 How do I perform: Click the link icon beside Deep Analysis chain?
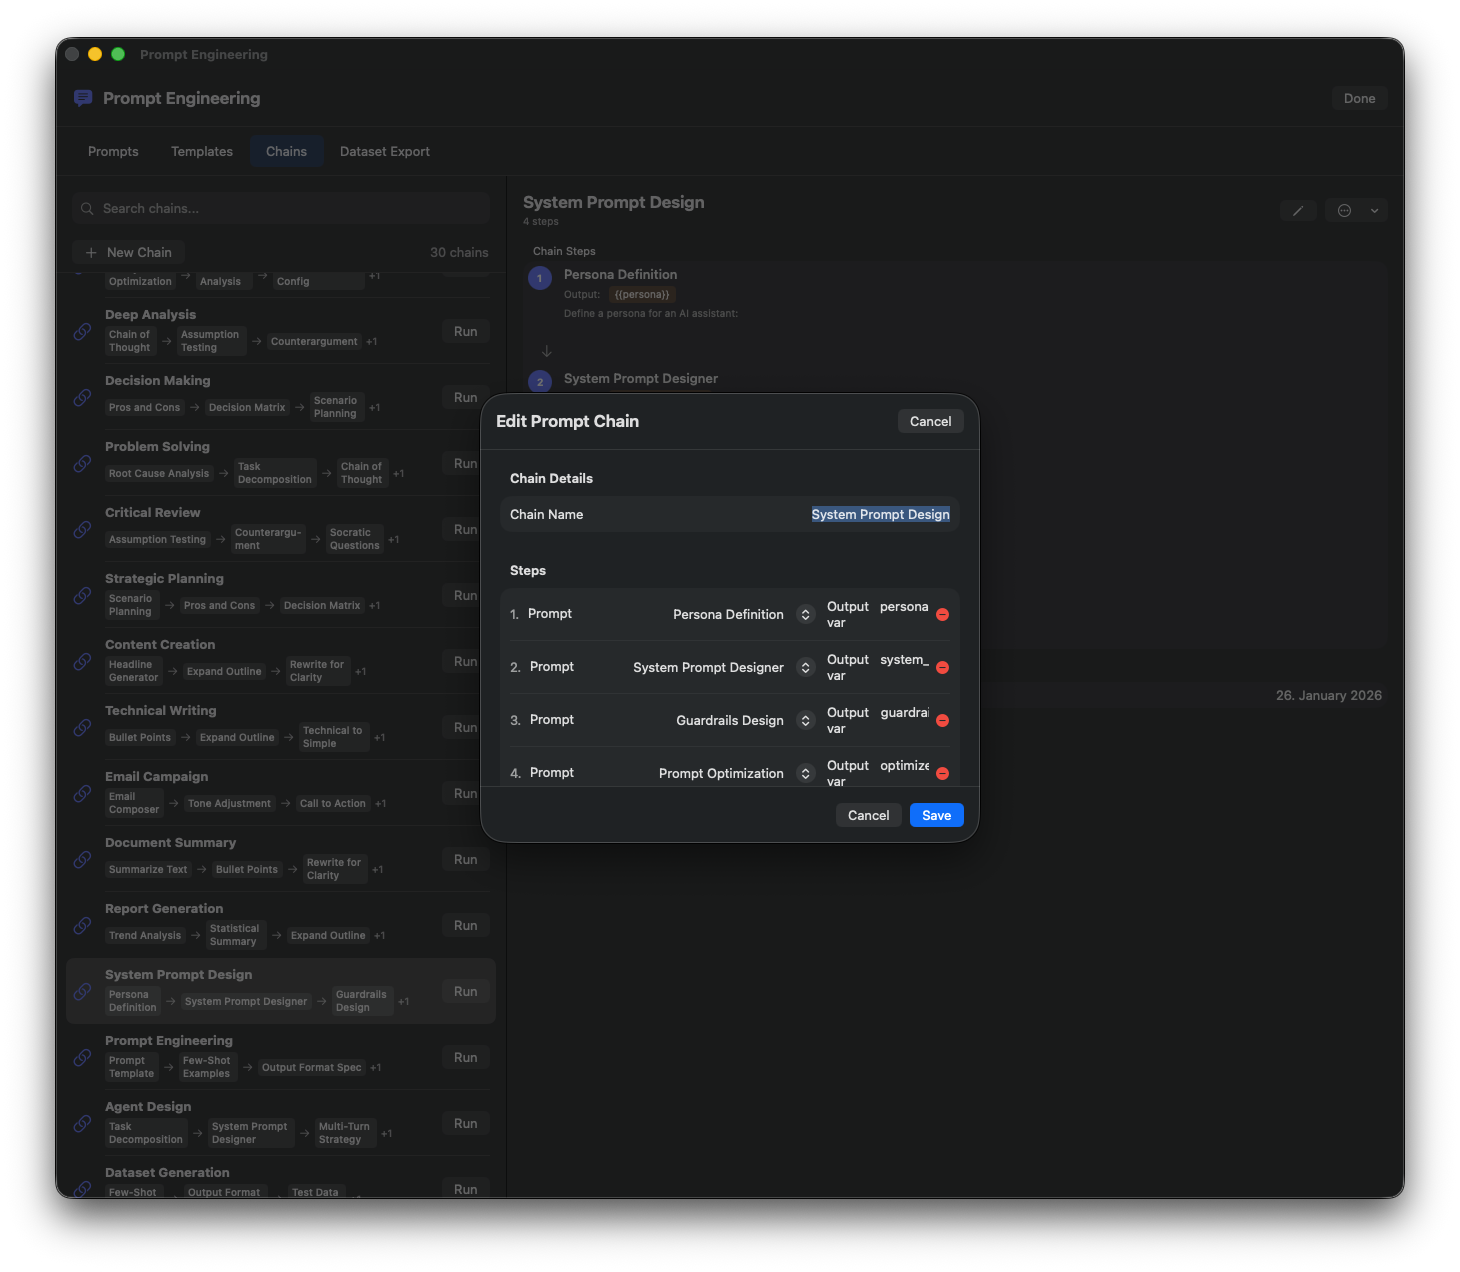(83, 332)
